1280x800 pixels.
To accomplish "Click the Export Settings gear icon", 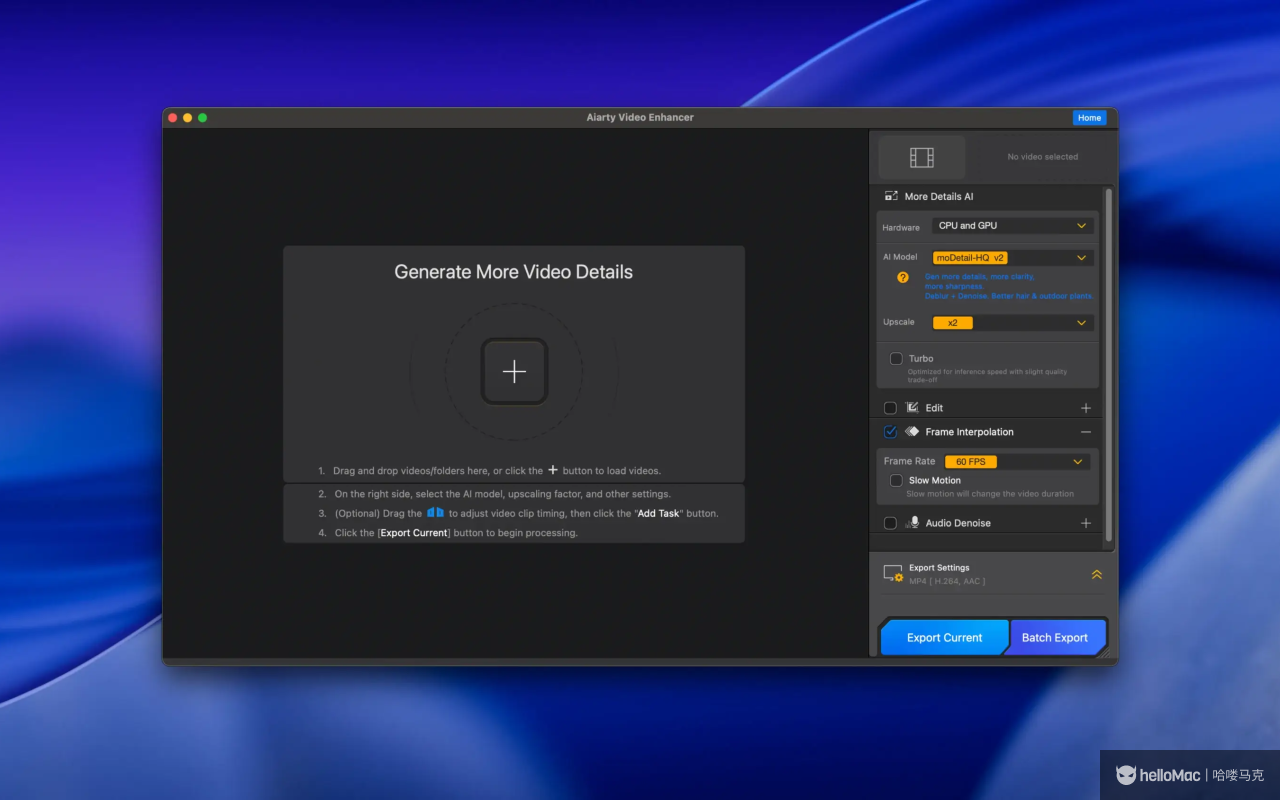I will pos(893,574).
